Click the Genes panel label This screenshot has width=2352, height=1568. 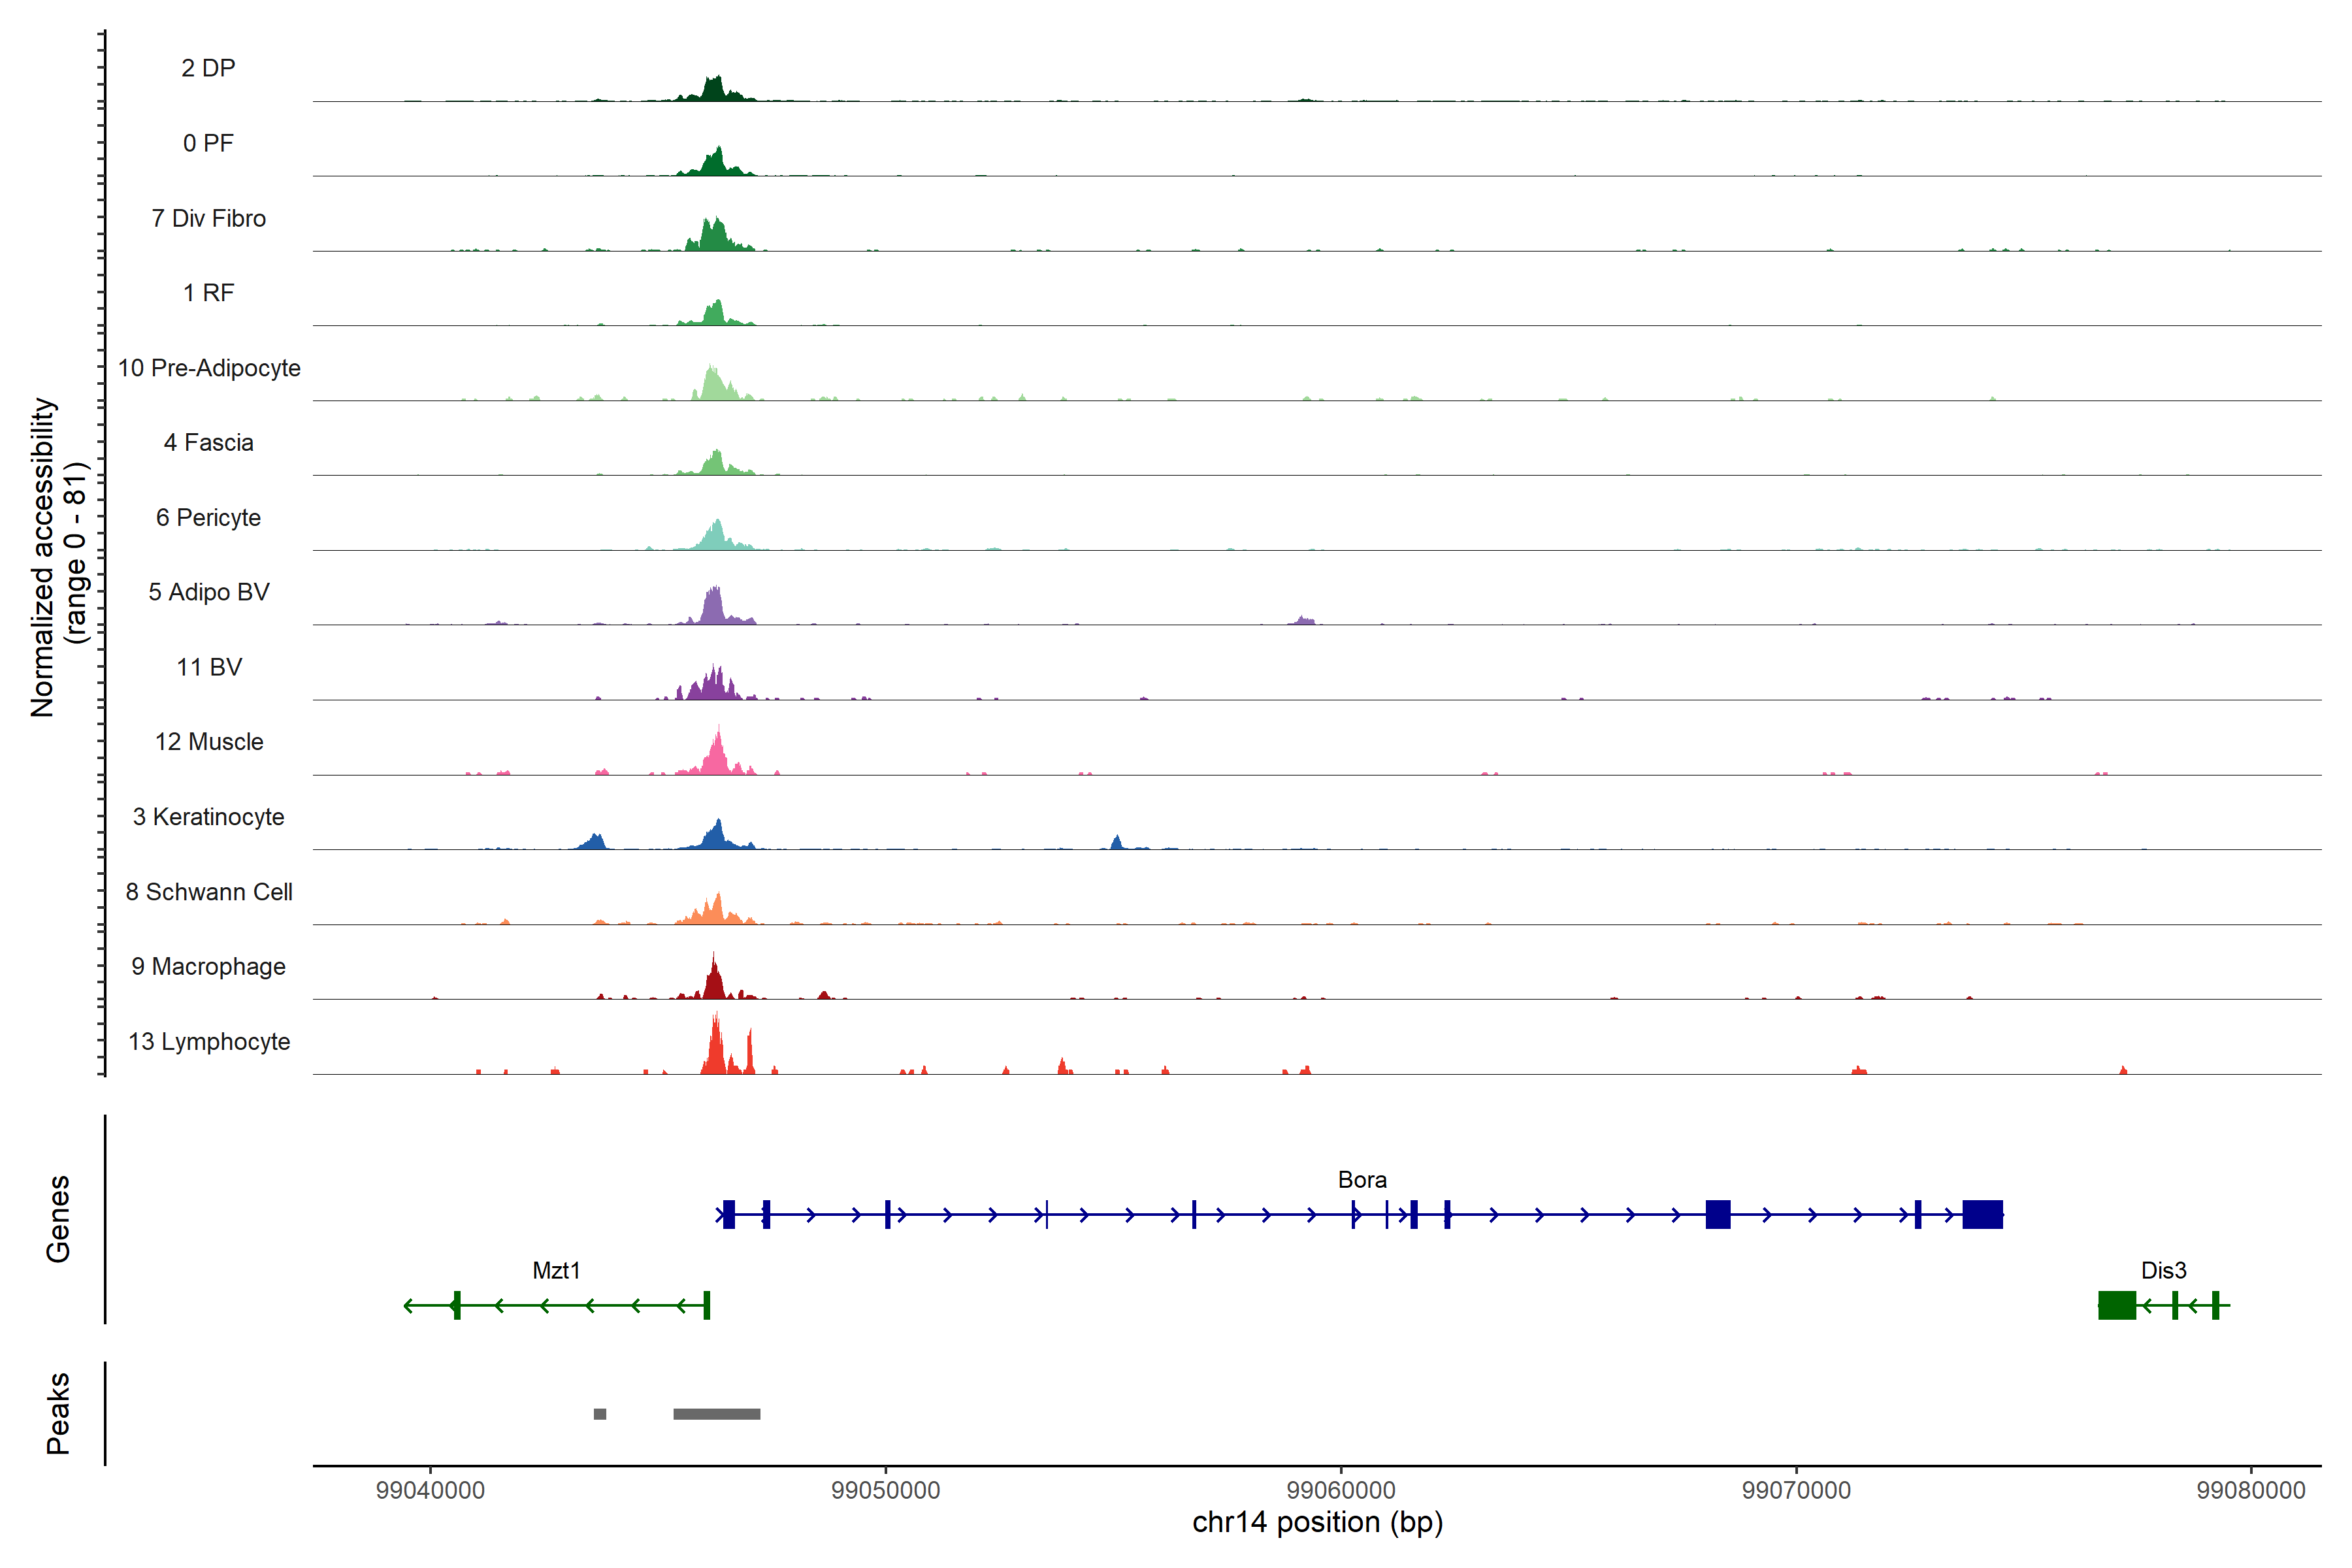(58, 1218)
